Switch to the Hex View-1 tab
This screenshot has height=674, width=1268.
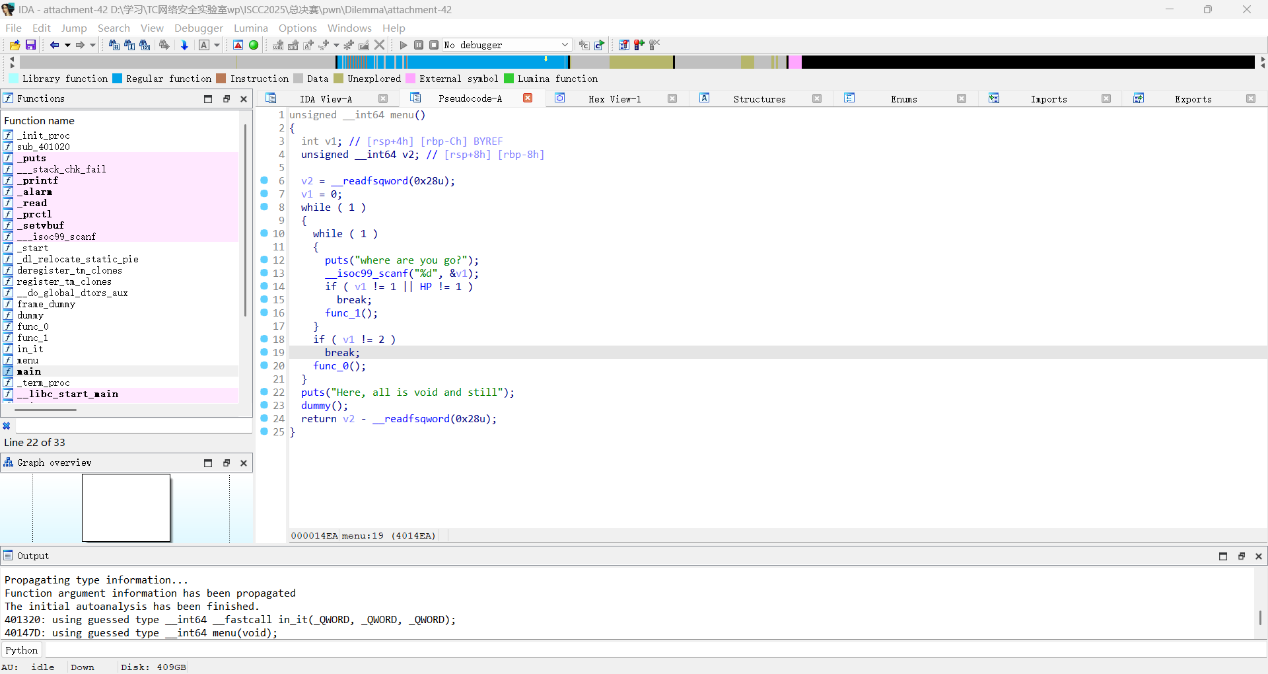click(x=614, y=99)
